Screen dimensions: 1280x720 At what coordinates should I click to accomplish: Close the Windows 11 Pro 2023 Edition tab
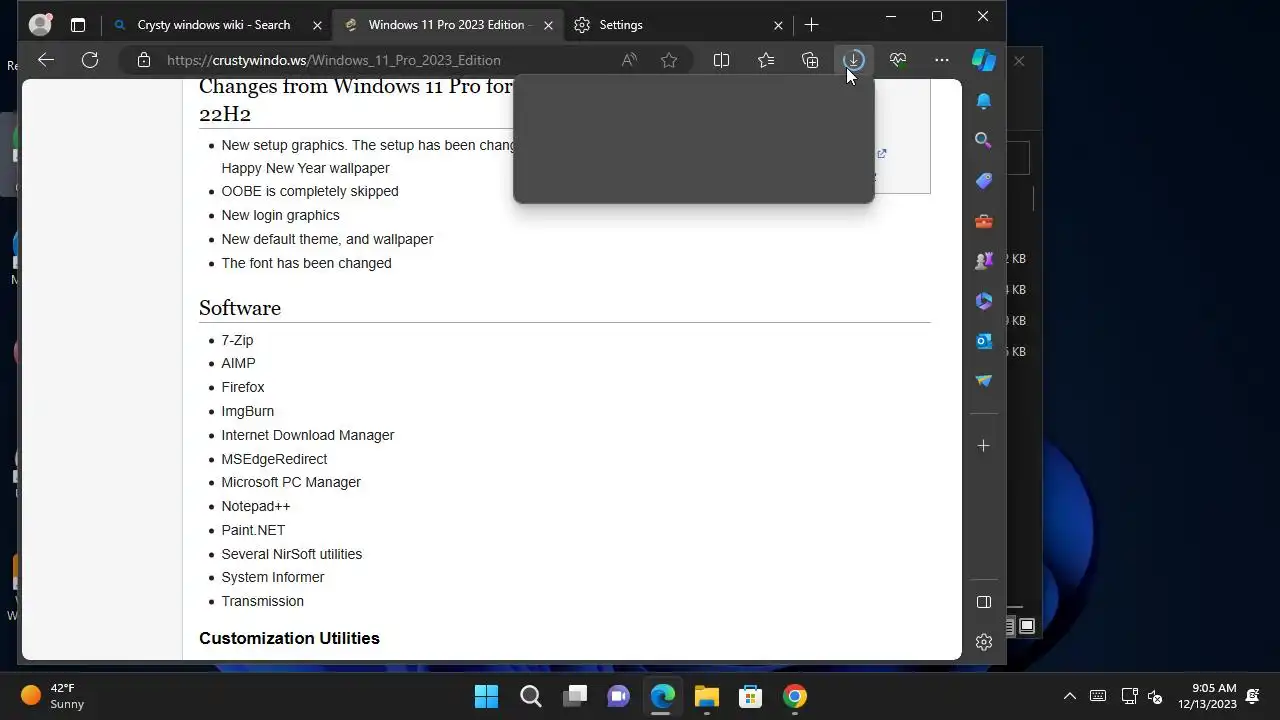[x=548, y=25]
